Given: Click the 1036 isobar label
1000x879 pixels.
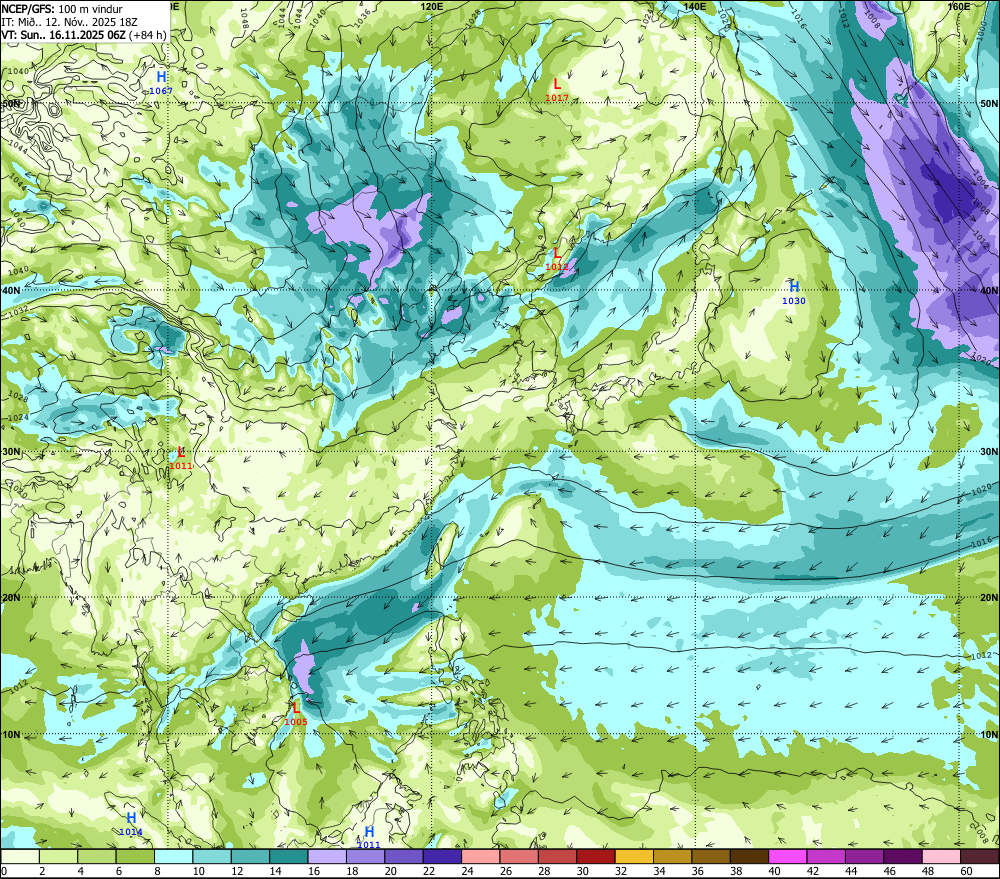Looking at the screenshot, I should click(362, 17).
